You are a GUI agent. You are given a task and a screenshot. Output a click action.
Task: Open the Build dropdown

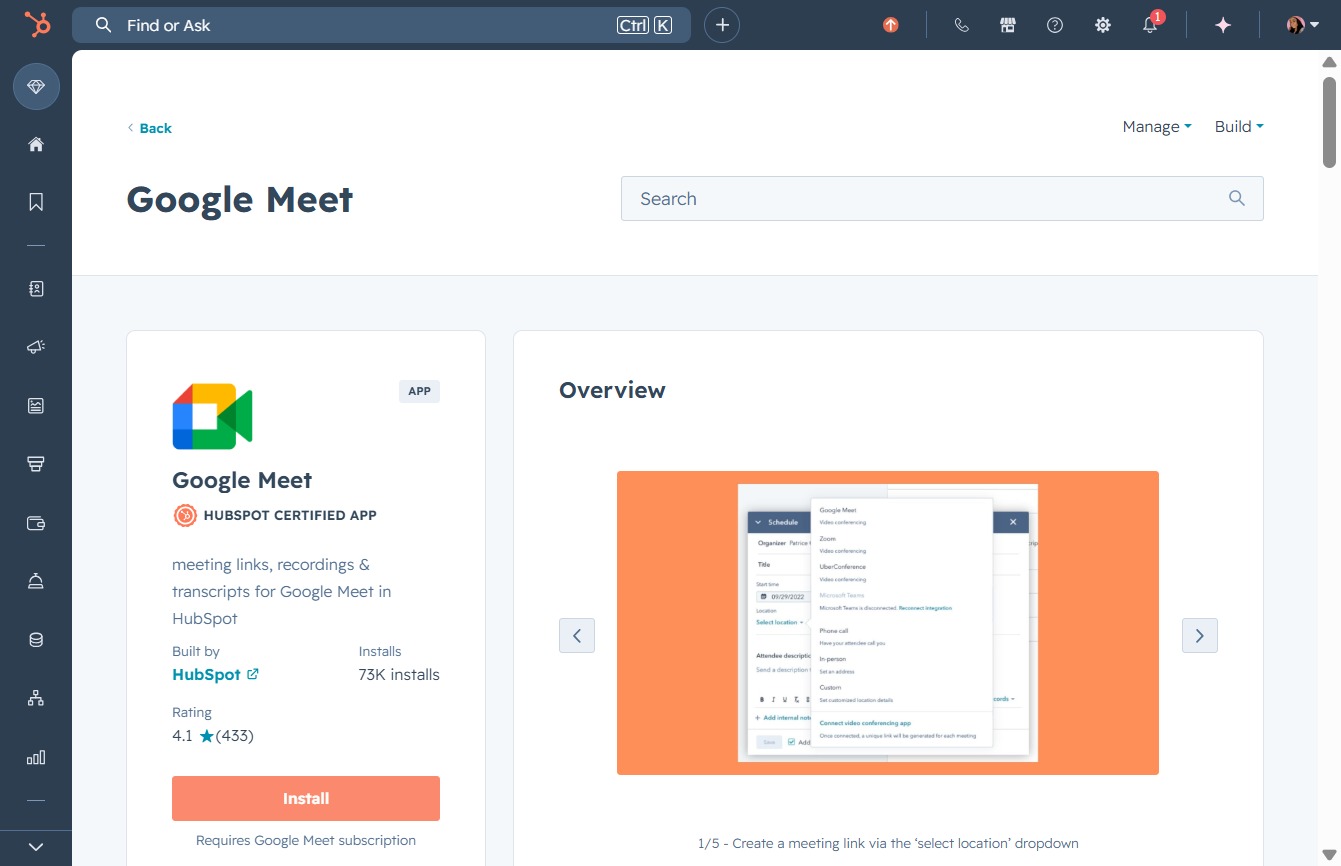coord(1239,126)
